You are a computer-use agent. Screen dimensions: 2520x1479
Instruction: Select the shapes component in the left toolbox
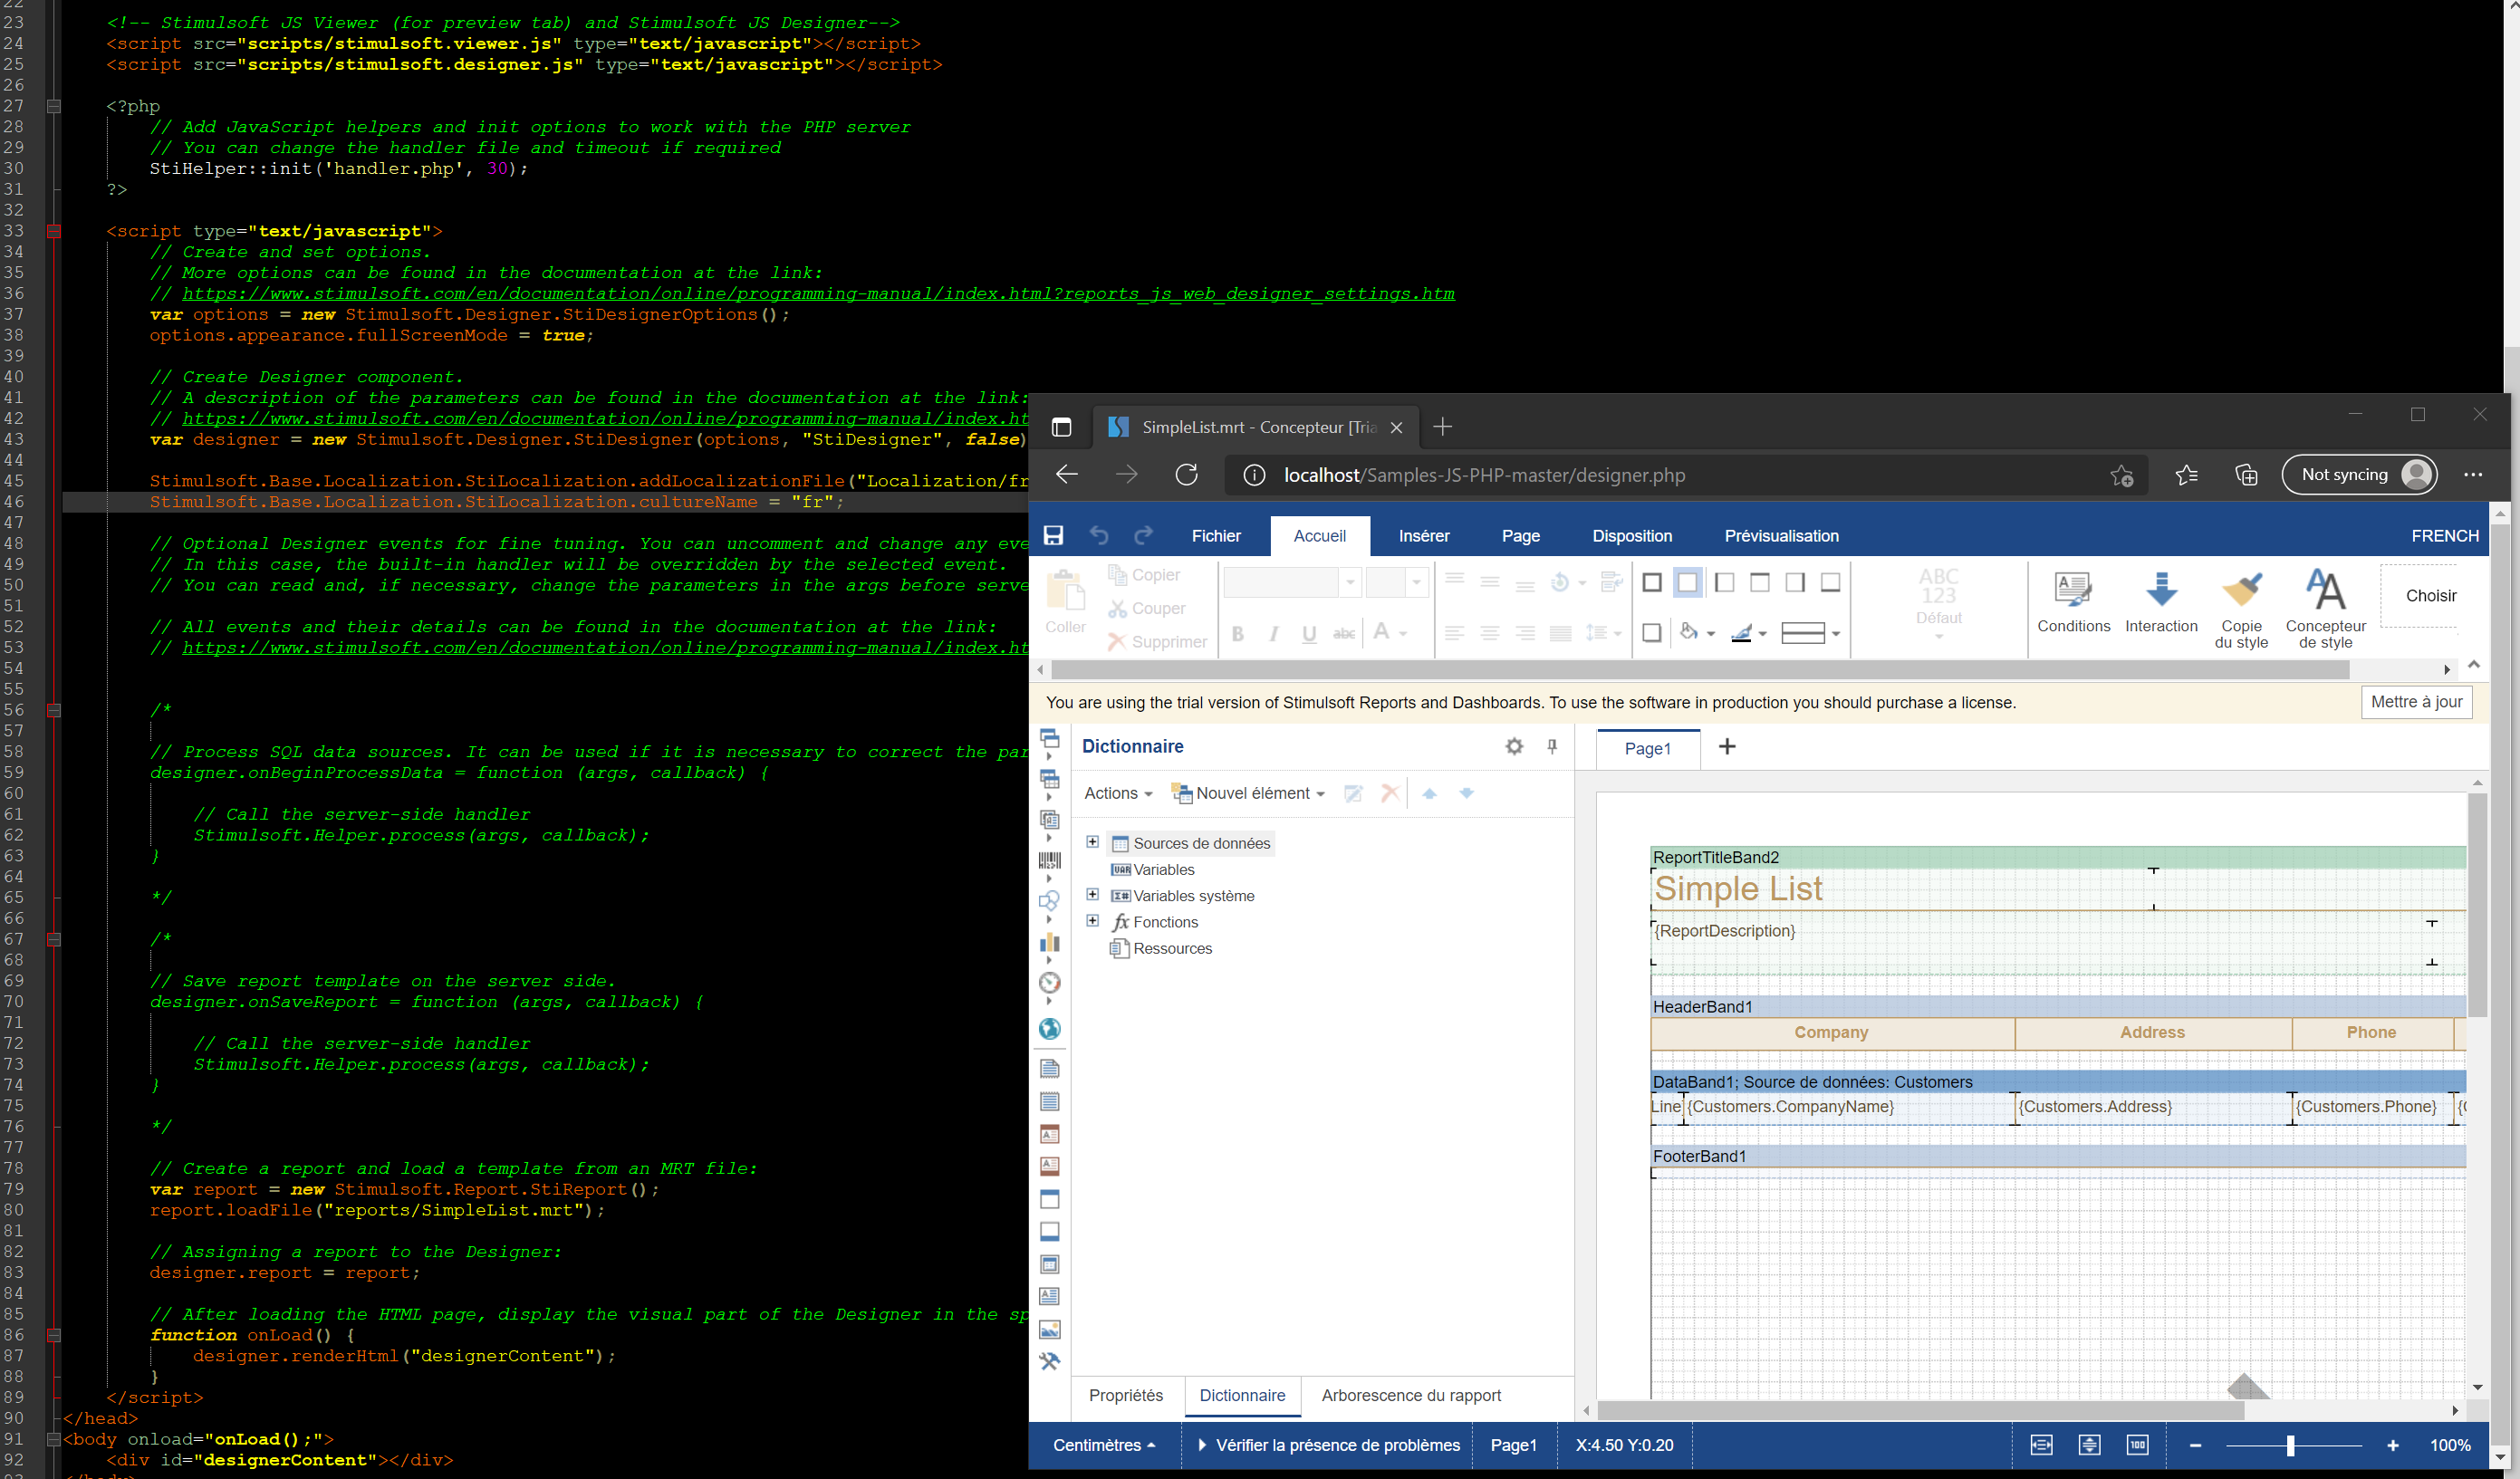tap(1049, 901)
